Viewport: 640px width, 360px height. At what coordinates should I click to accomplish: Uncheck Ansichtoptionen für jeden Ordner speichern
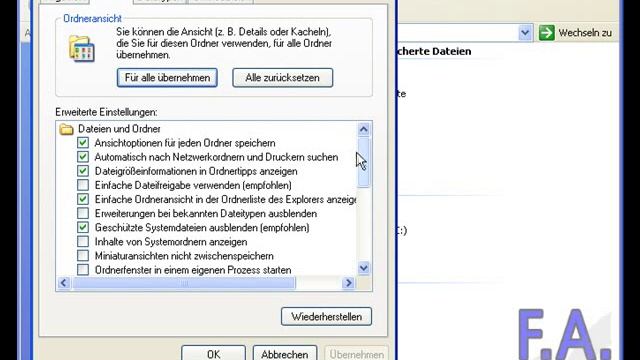(x=83, y=142)
